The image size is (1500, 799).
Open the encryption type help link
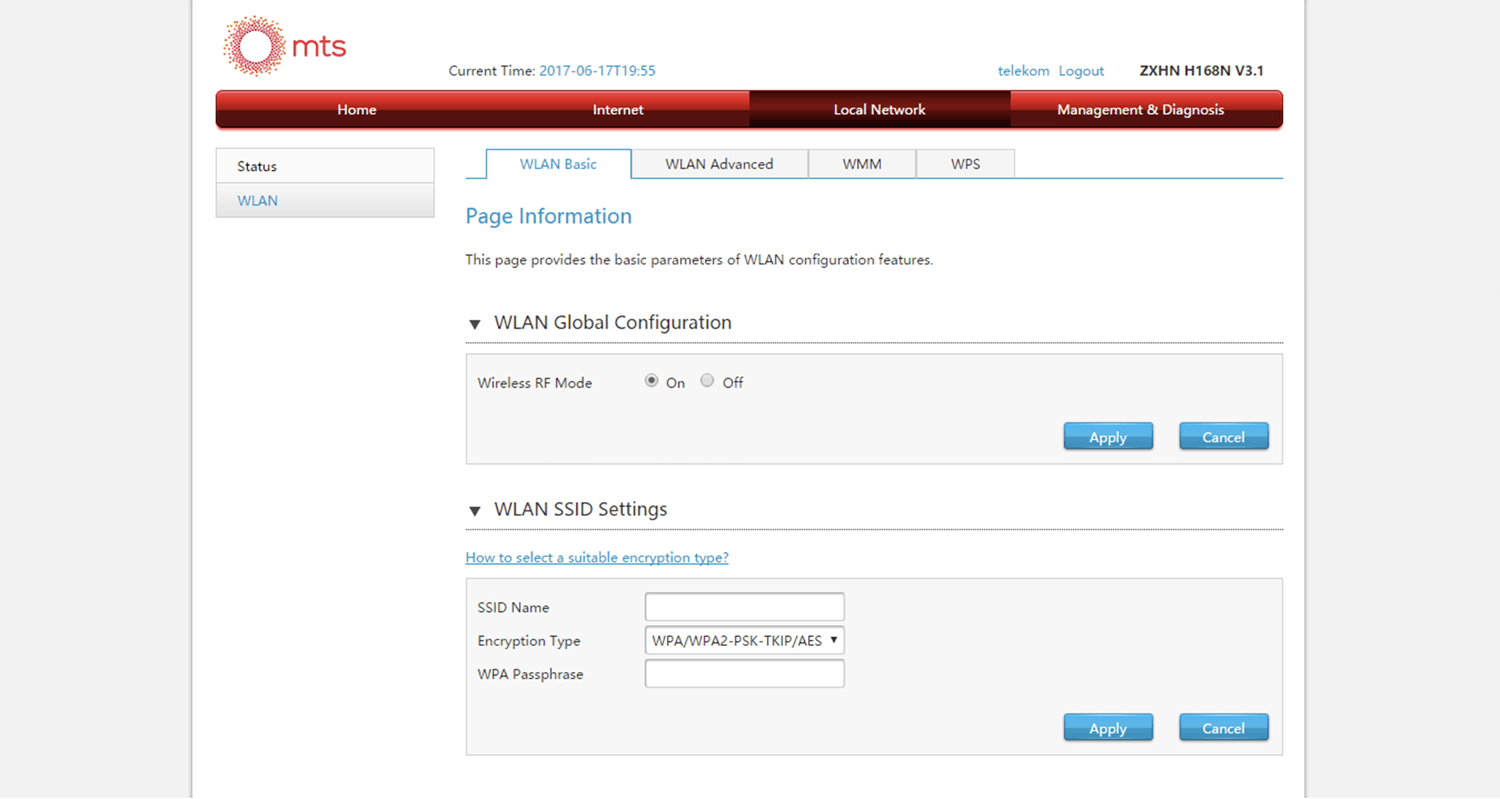(x=597, y=558)
